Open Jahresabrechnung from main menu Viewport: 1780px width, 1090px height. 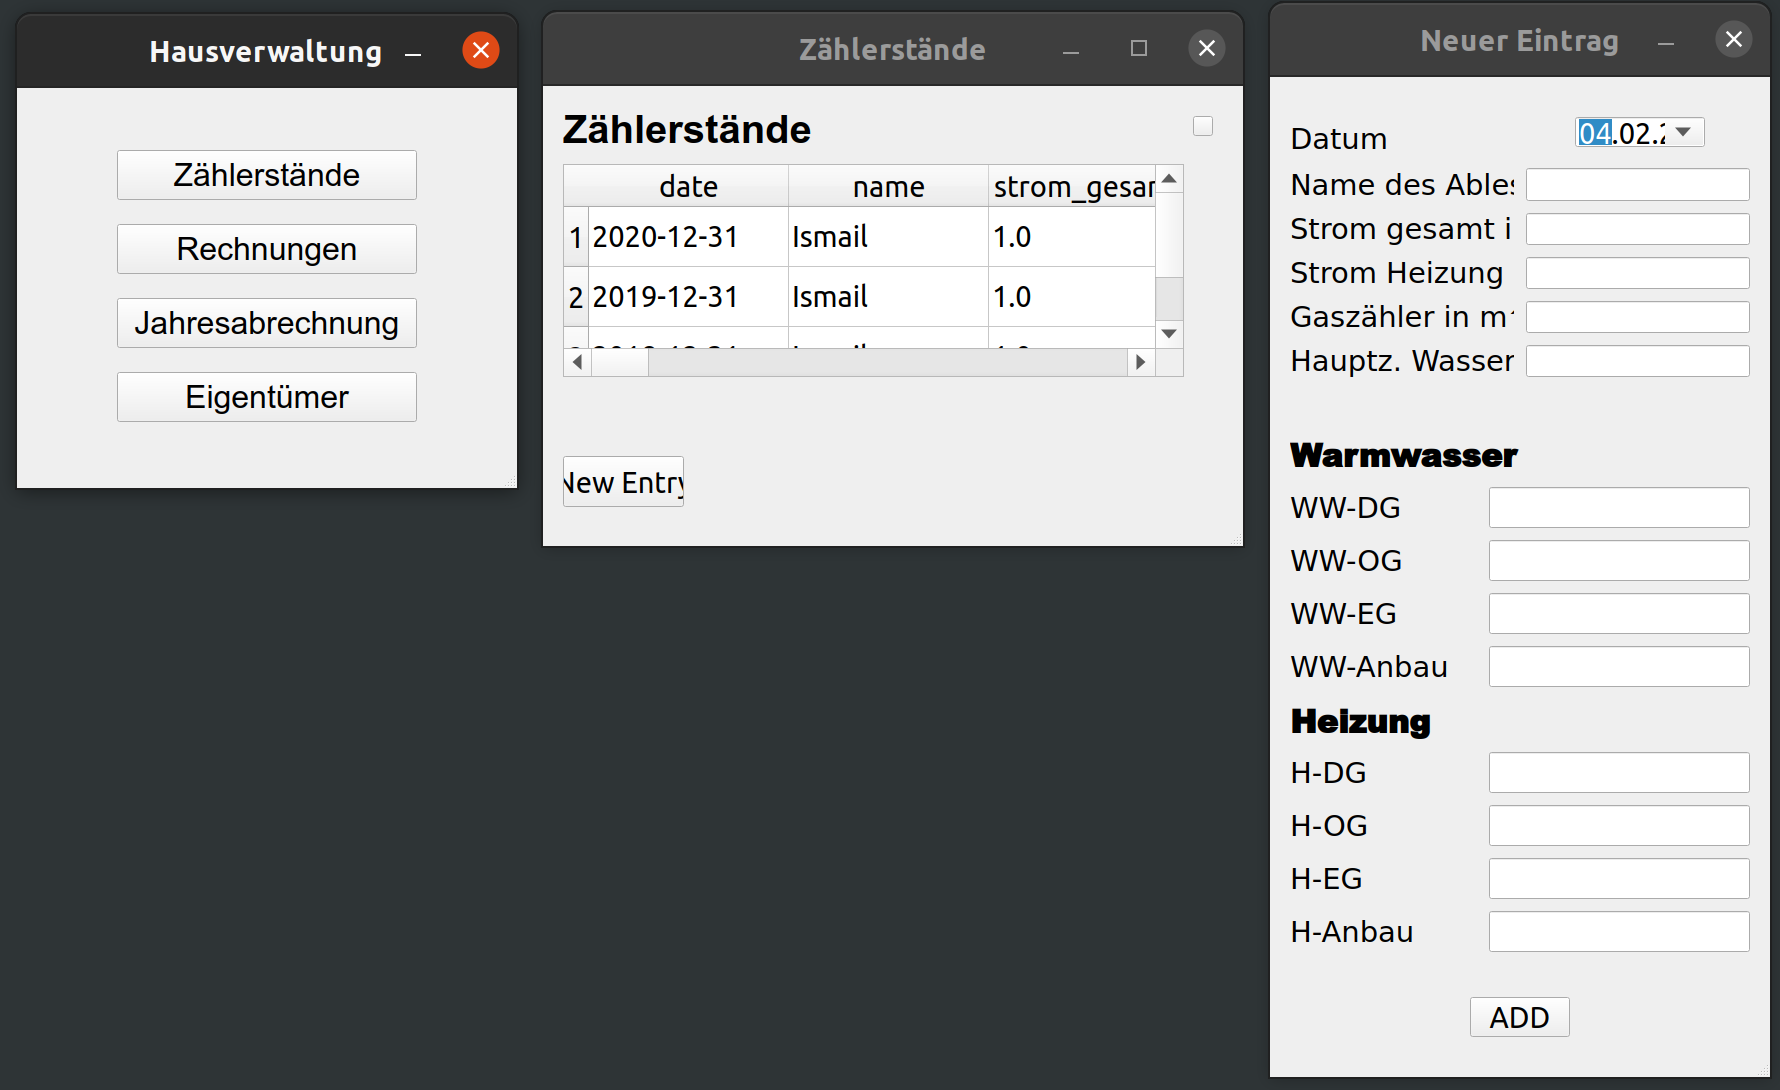(266, 323)
